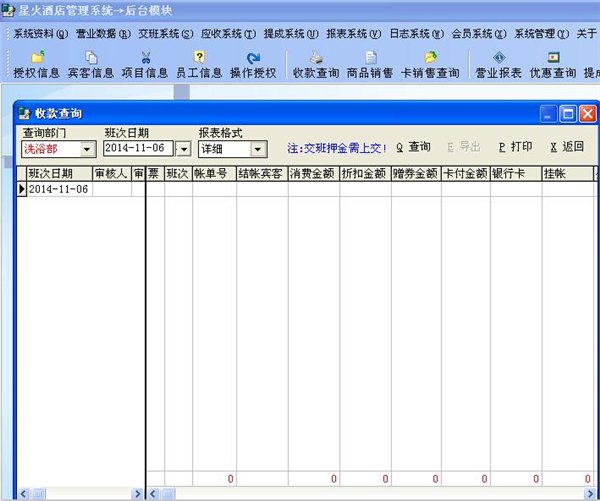Open the 项目信息 scissors icon
600x501 pixels.
click(145, 57)
